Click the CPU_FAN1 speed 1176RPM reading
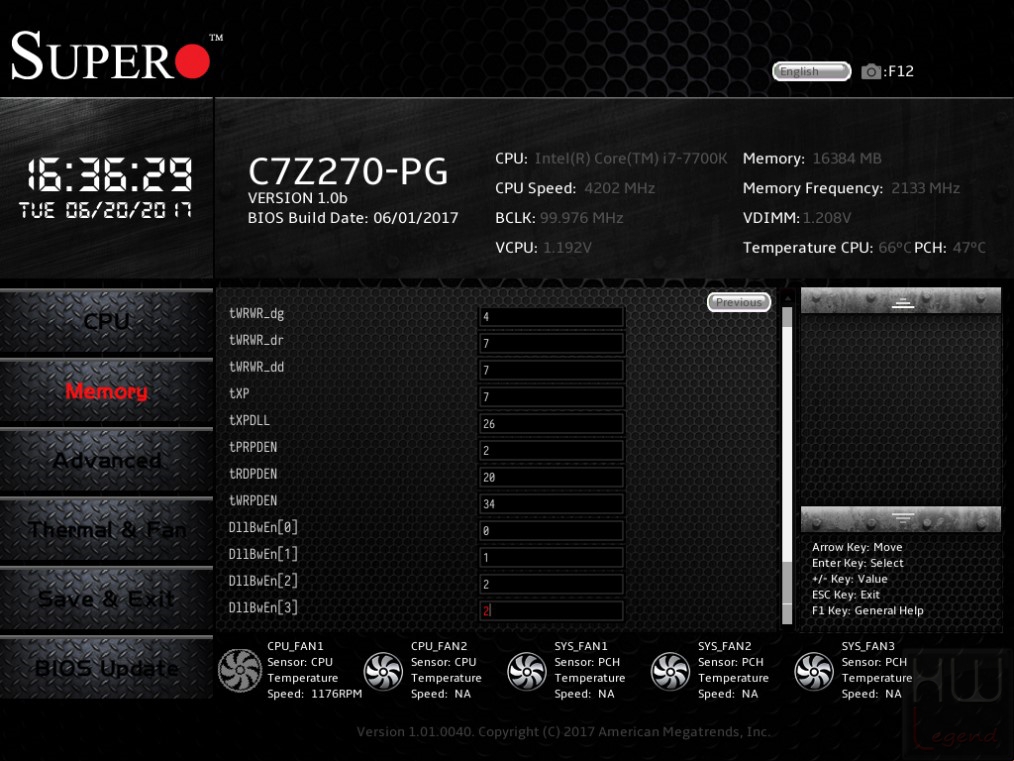 pyautogui.click(x=314, y=694)
